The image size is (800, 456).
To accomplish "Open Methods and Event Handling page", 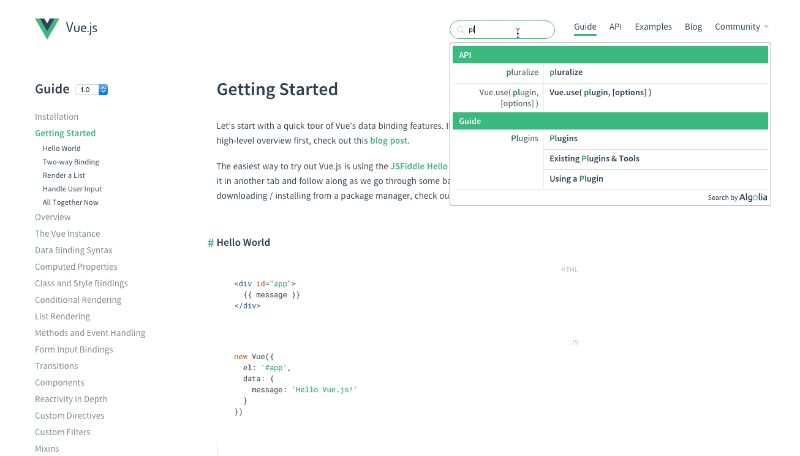I will point(90,333).
